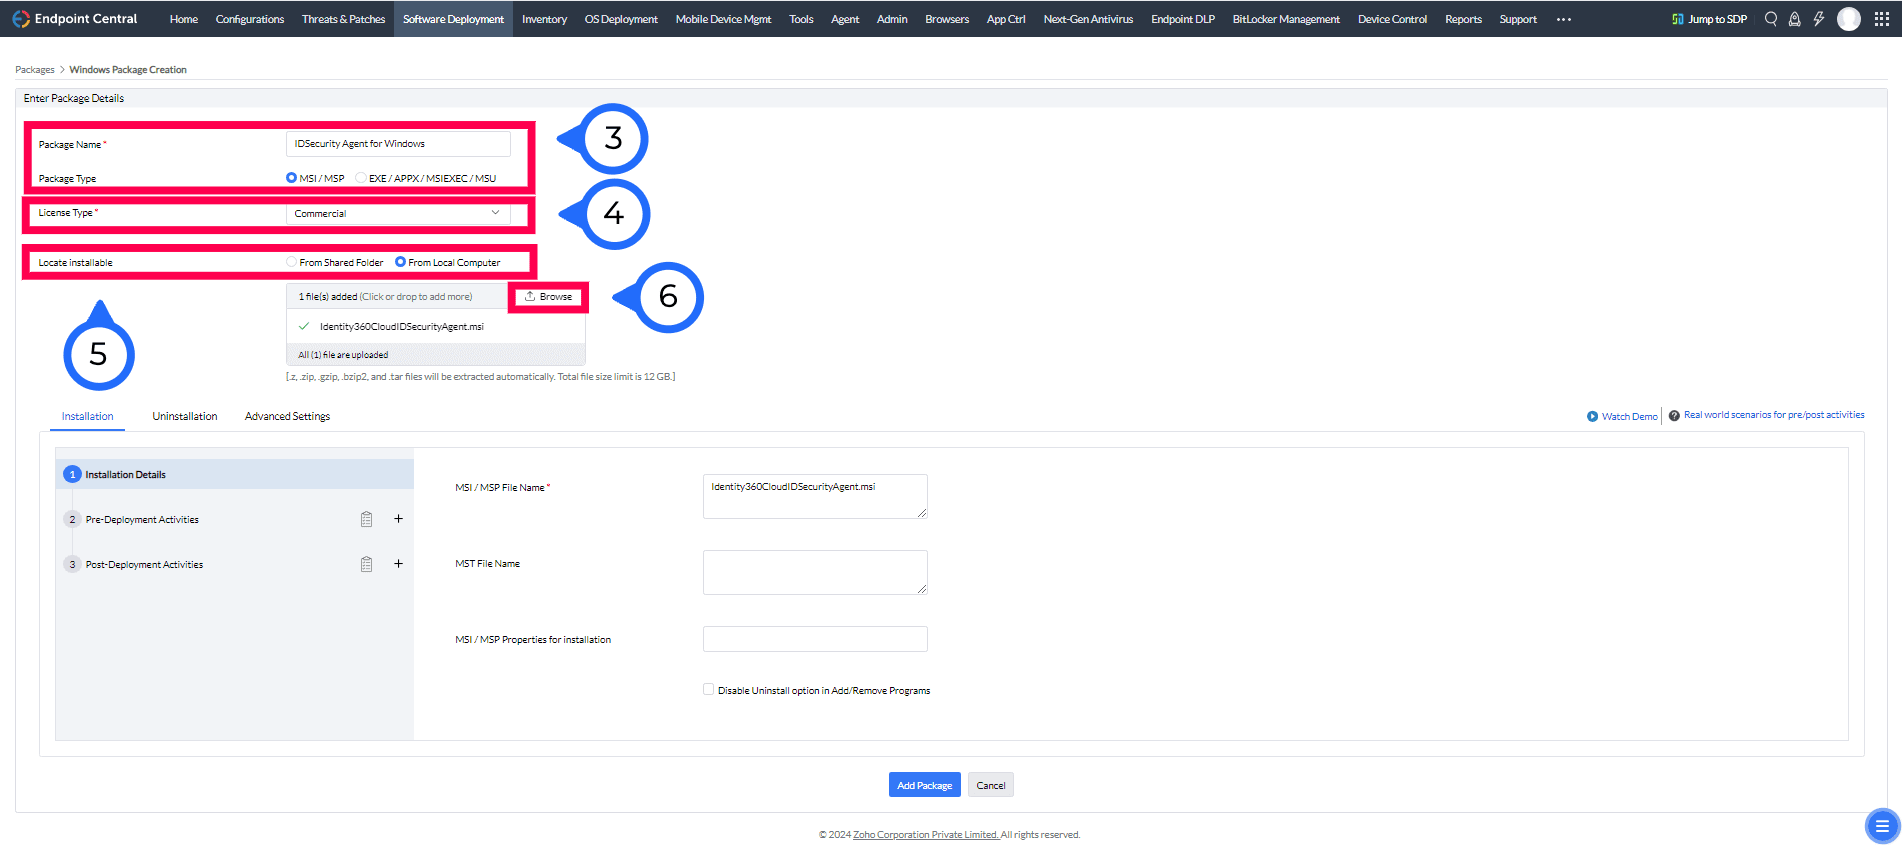Open Device Control module
The width and height of the screenshot is (1902, 845).
tap(1392, 19)
